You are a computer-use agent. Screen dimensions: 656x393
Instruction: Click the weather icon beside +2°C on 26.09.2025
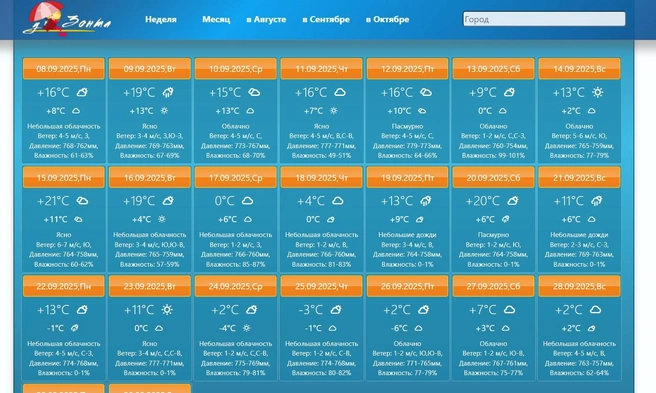coord(423,310)
